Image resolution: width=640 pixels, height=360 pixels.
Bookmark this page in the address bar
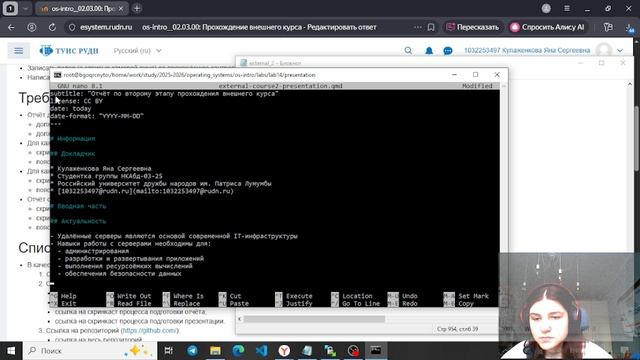(x=431, y=27)
